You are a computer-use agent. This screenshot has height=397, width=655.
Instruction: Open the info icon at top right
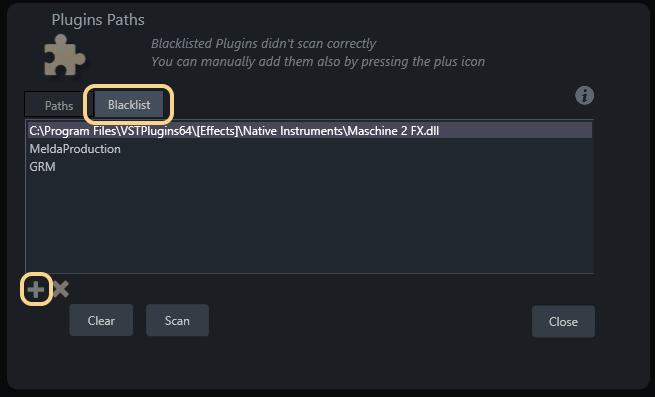[x=584, y=96]
